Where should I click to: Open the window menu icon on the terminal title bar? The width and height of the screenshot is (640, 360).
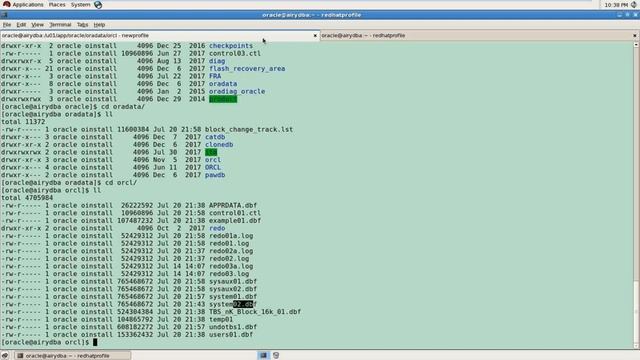[x=4, y=15]
